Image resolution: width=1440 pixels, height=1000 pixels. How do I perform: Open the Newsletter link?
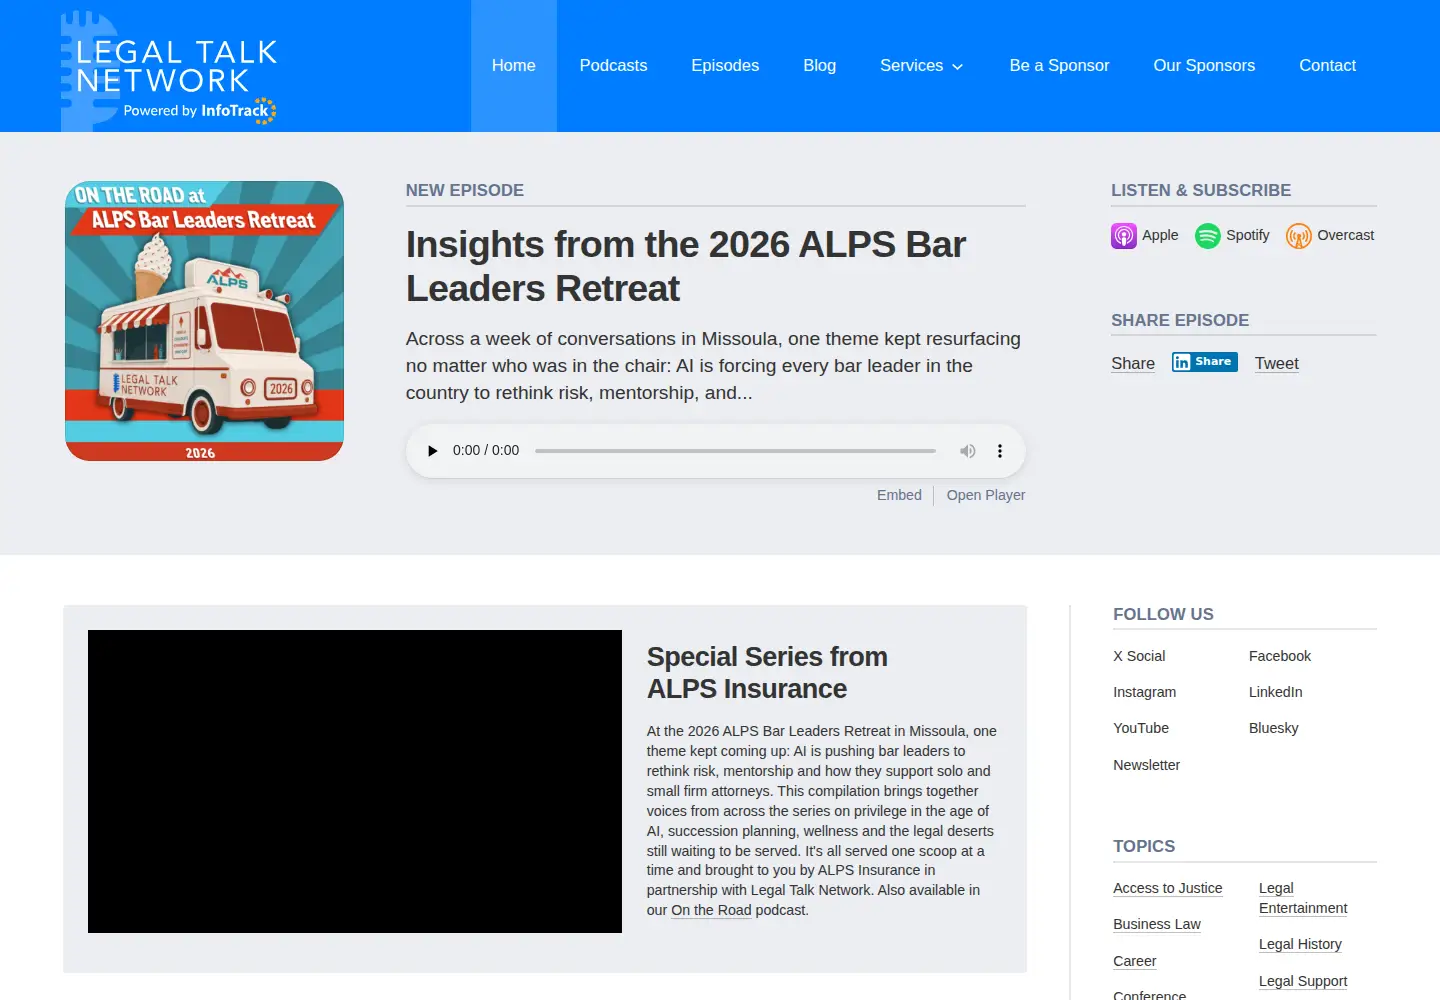click(1147, 765)
